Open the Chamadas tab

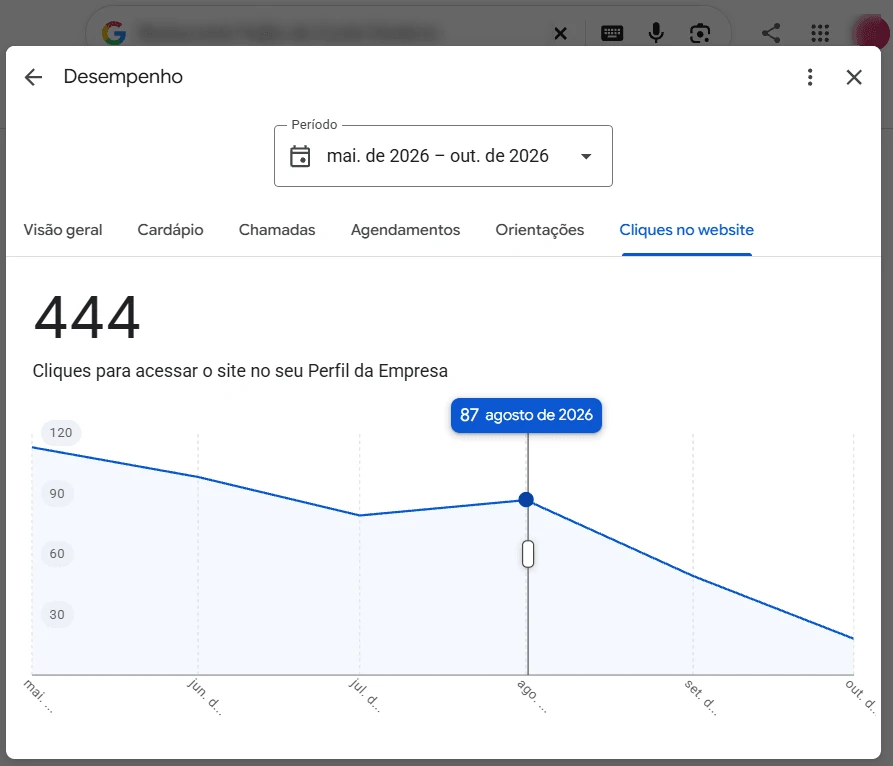pos(277,230)
